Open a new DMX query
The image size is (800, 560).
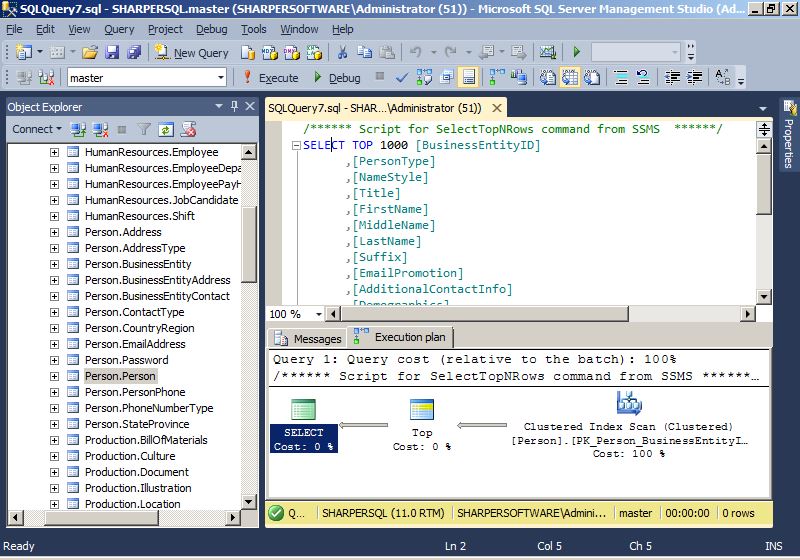(292, 52)
